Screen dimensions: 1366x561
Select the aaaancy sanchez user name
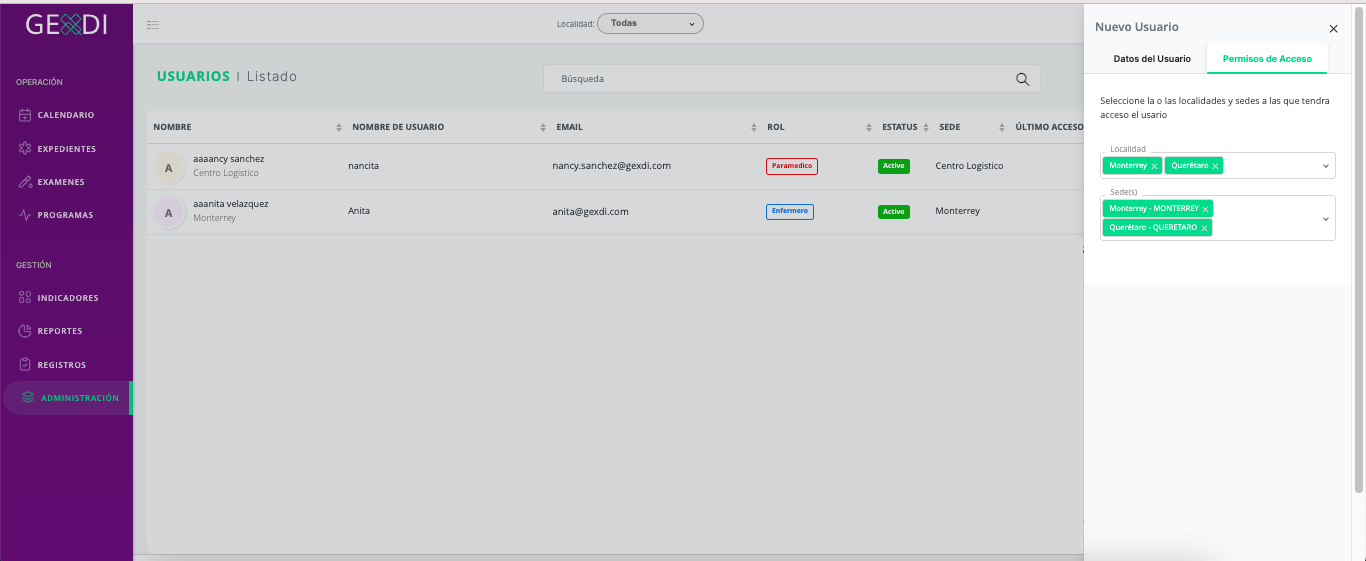(229, 159)
